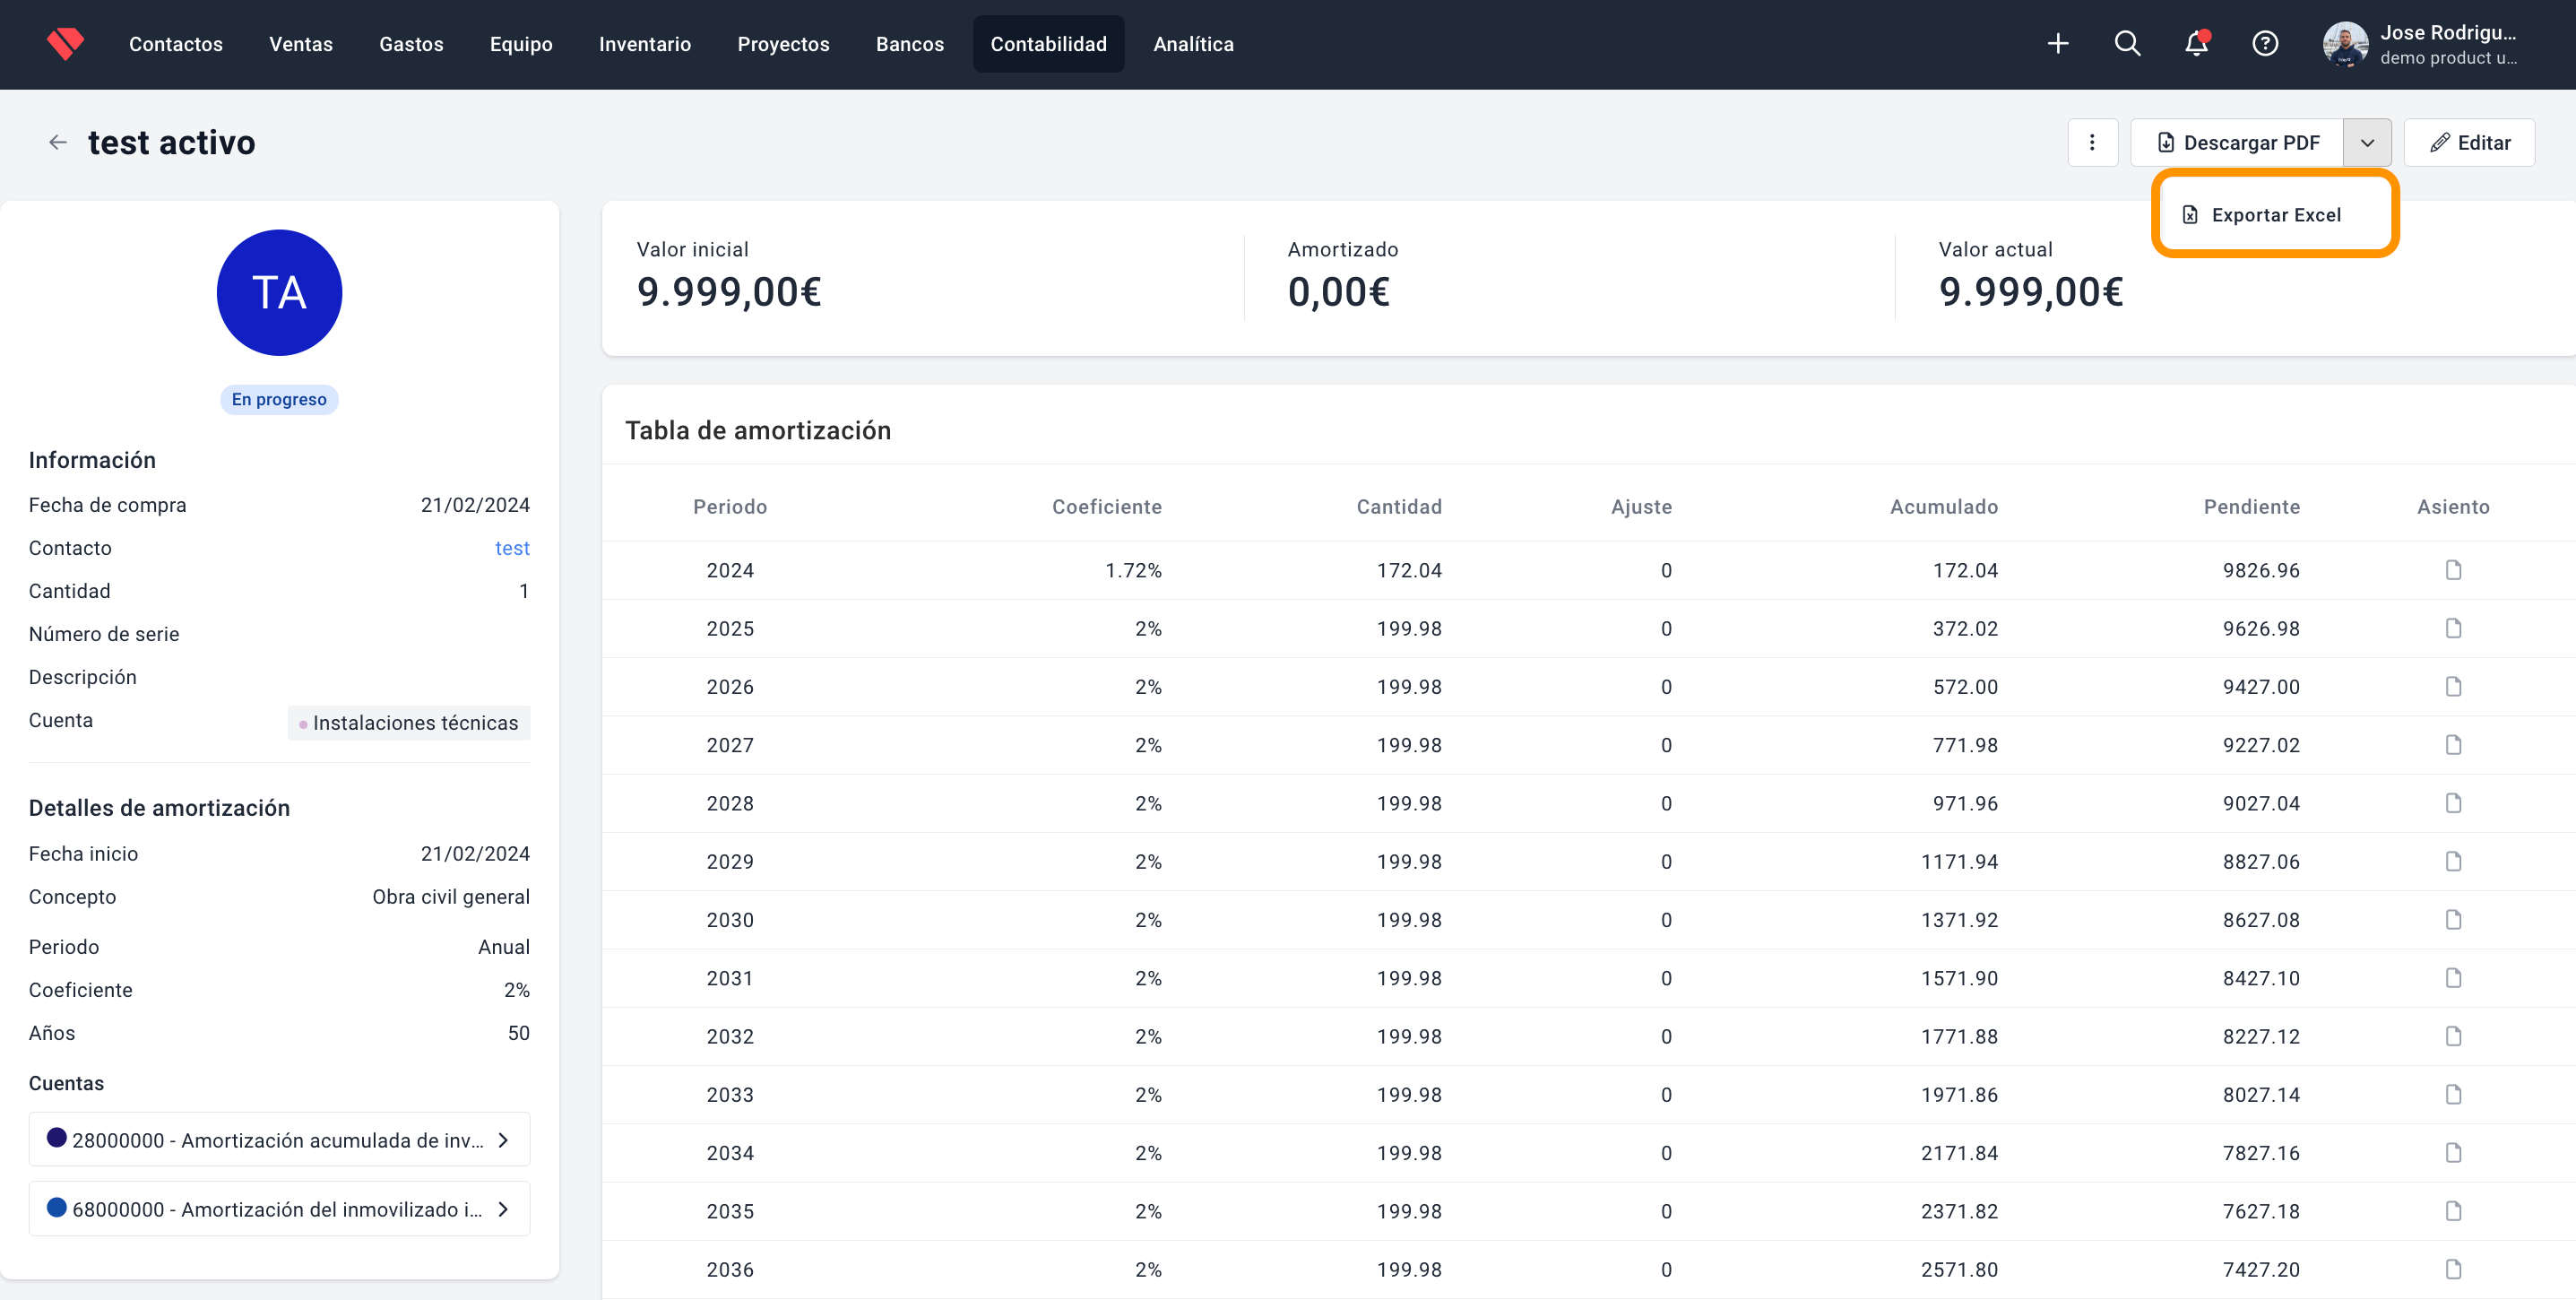This screenshot has height=1300, width=2576.
Task: Click the Editar button
Action: [x=2469, y=143]
